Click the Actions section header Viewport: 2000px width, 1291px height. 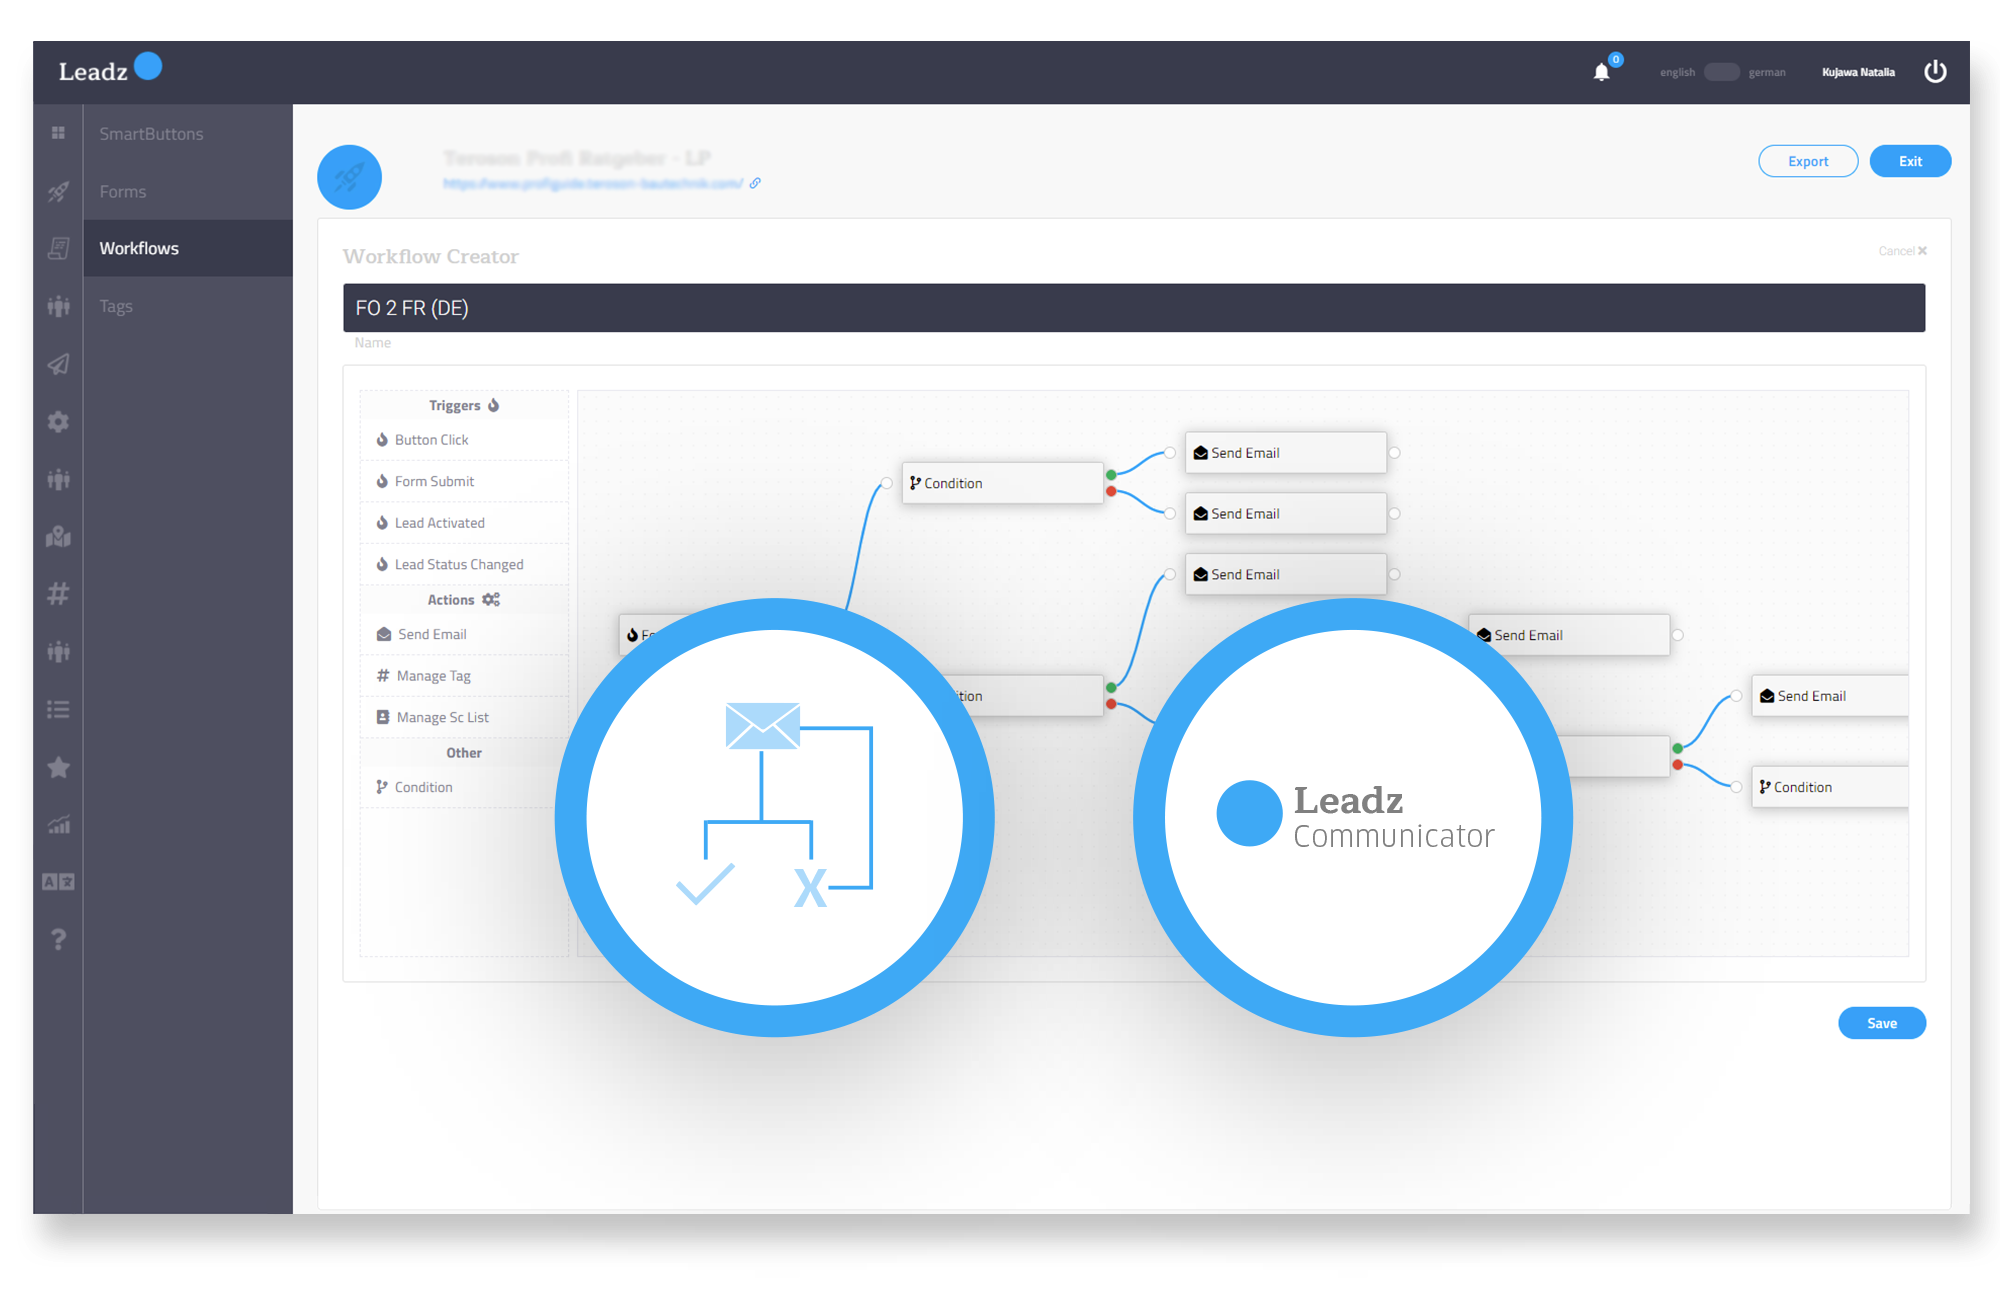coord(464,600)
